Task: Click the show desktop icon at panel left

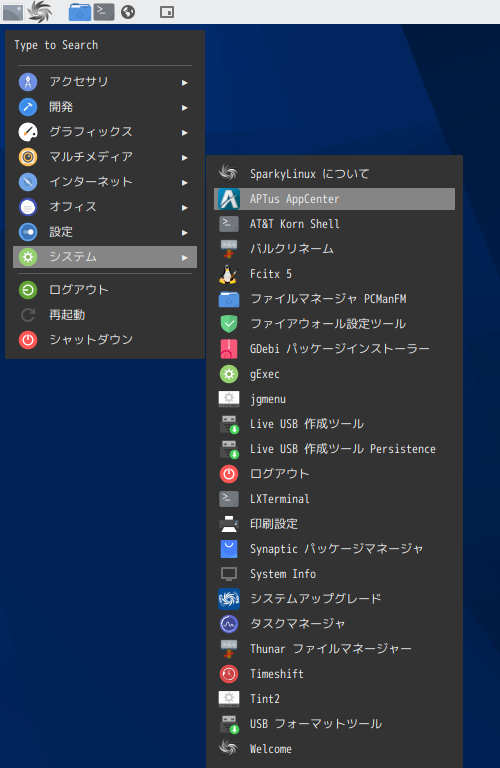Action: [13, 12]
